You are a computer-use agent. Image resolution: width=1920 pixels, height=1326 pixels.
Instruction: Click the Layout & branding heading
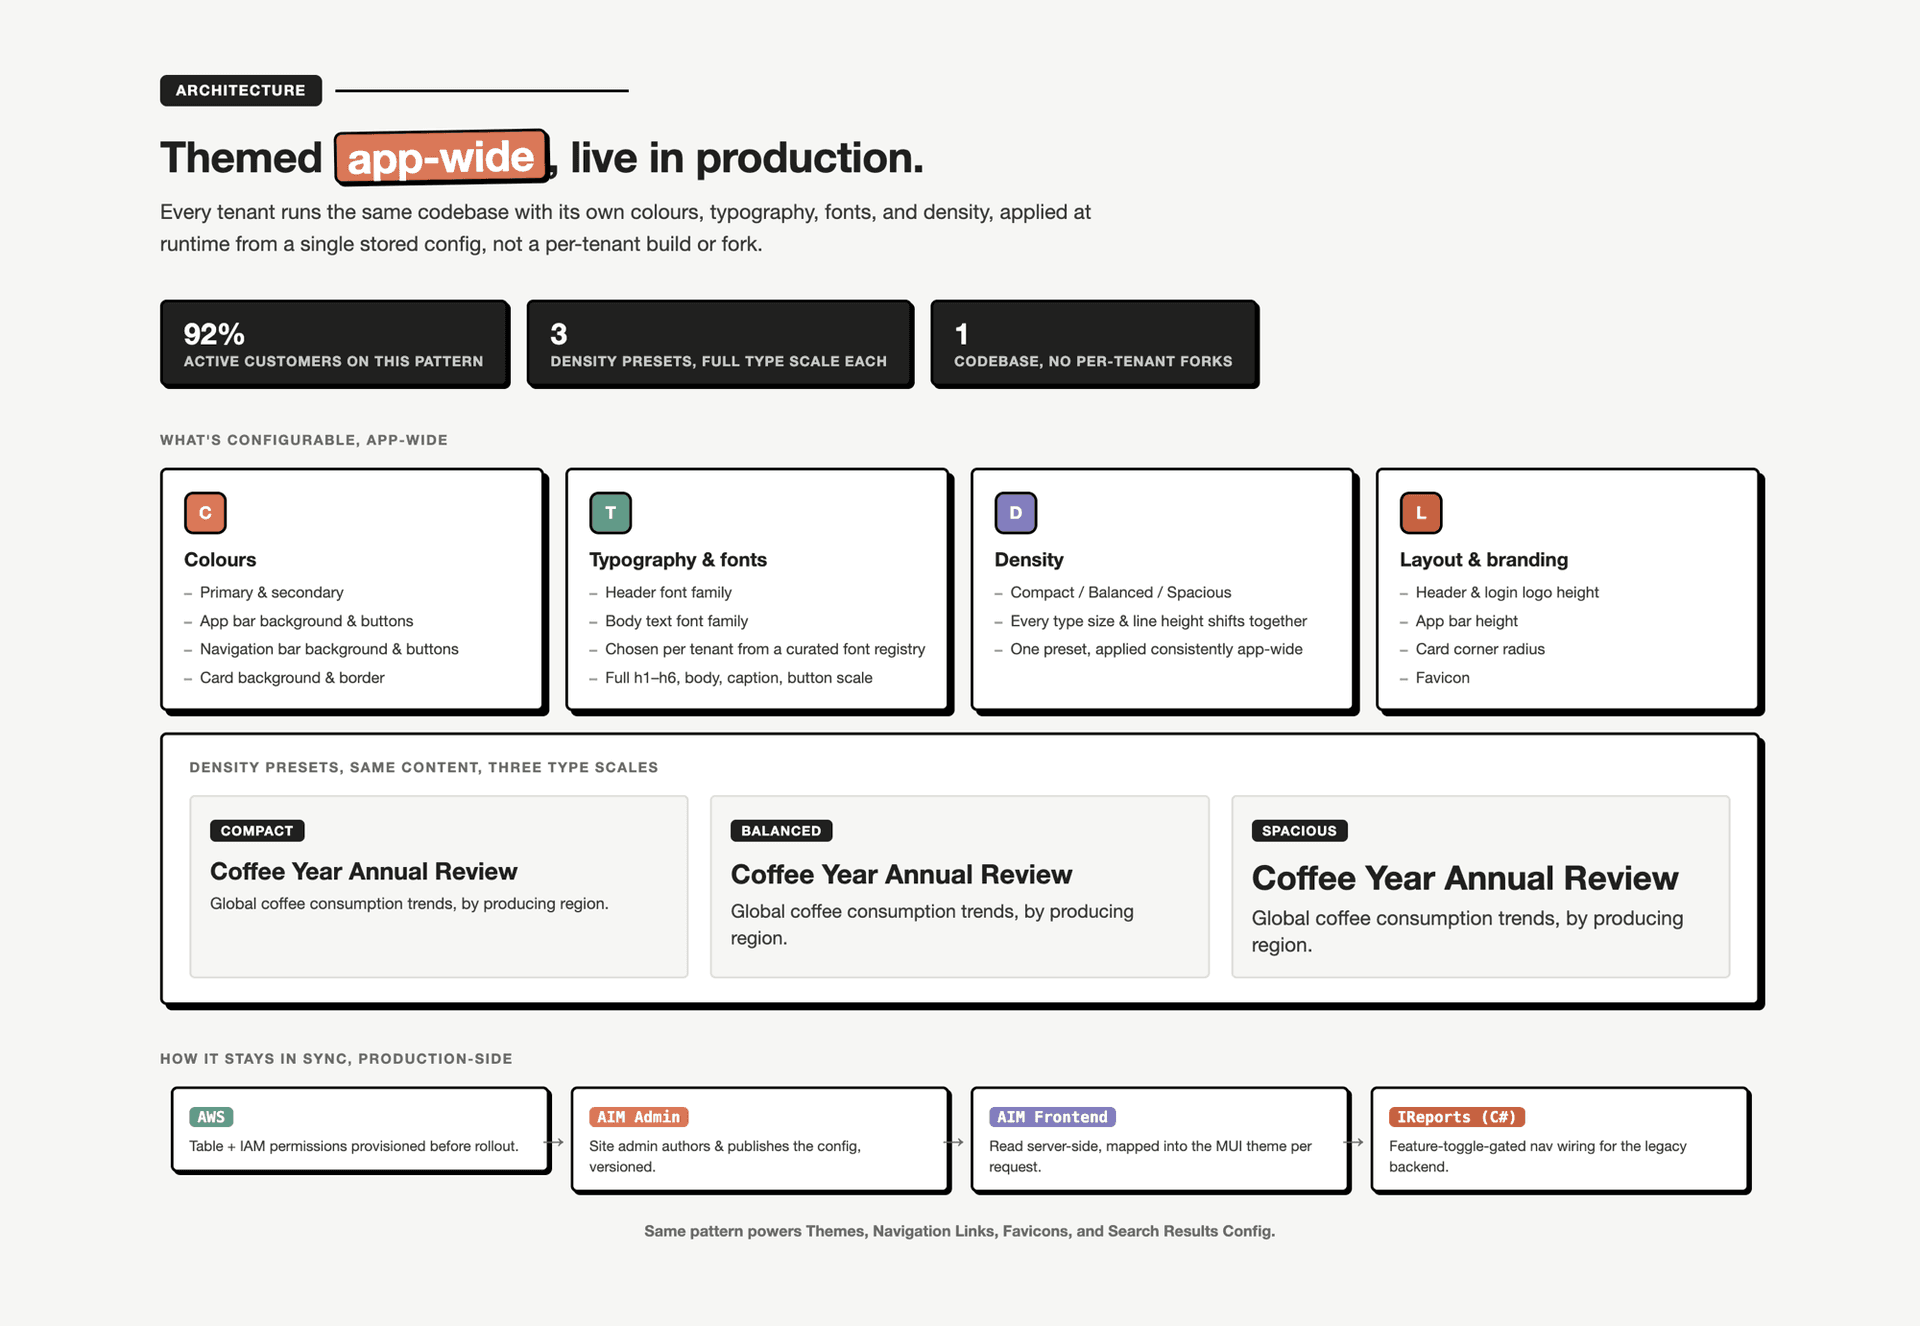pos(1484,560)
